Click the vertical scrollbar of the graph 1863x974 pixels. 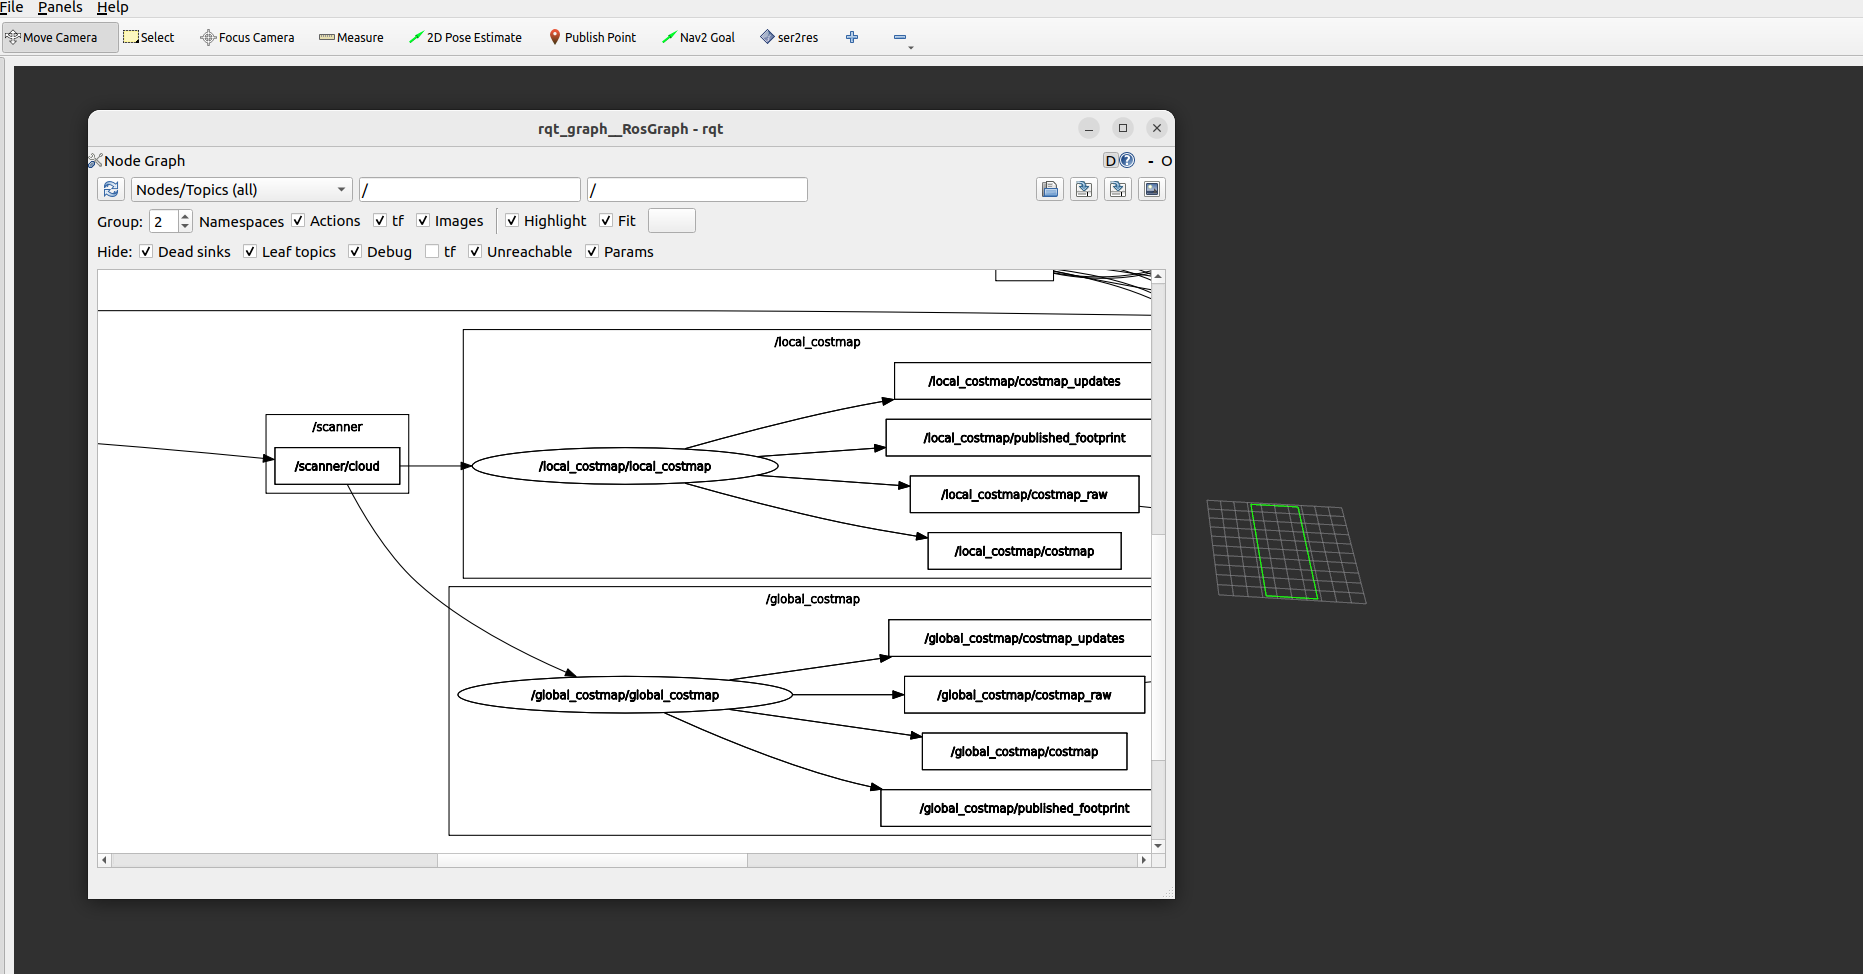tap(1158, 647)
